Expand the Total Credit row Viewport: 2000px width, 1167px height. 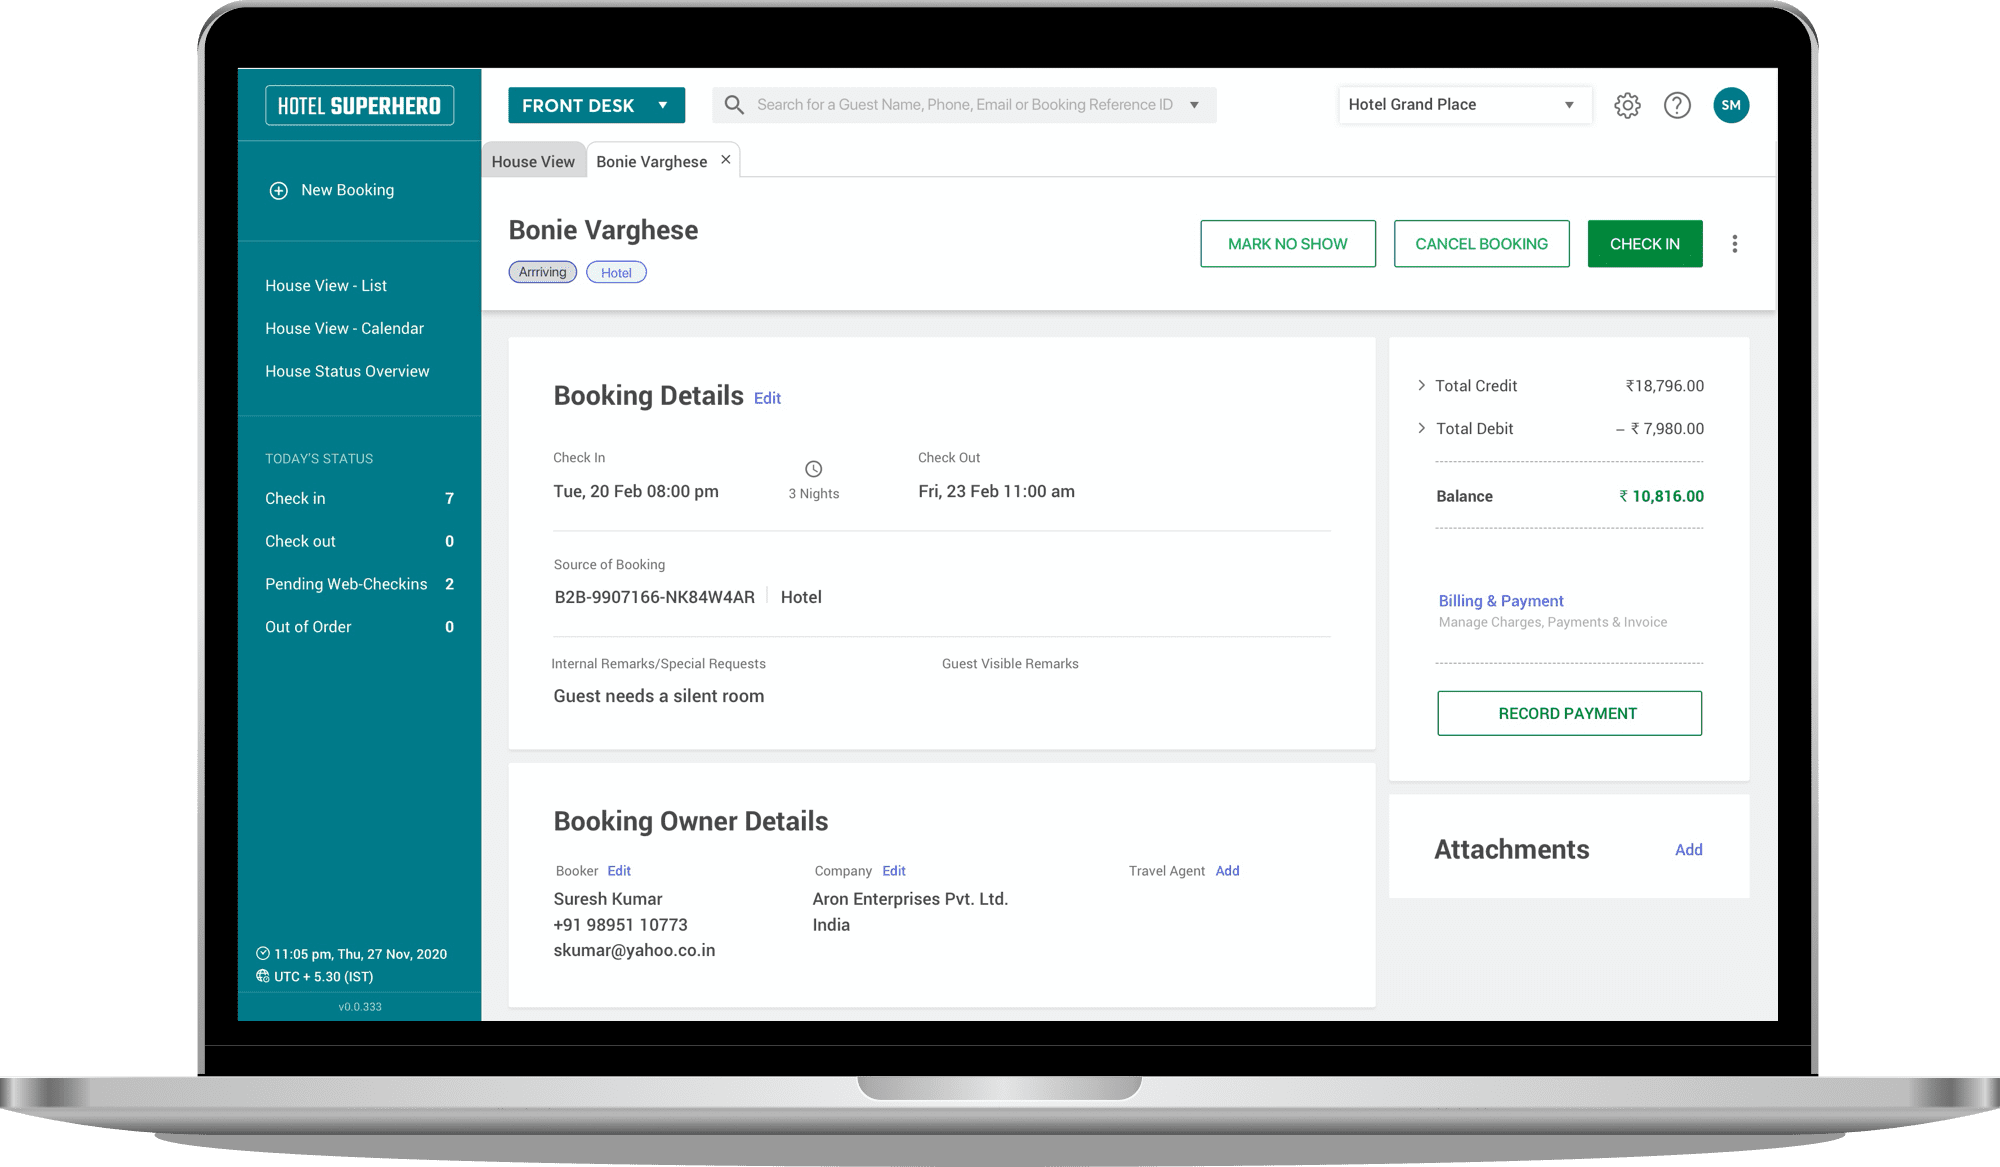tap(1421, 385)
